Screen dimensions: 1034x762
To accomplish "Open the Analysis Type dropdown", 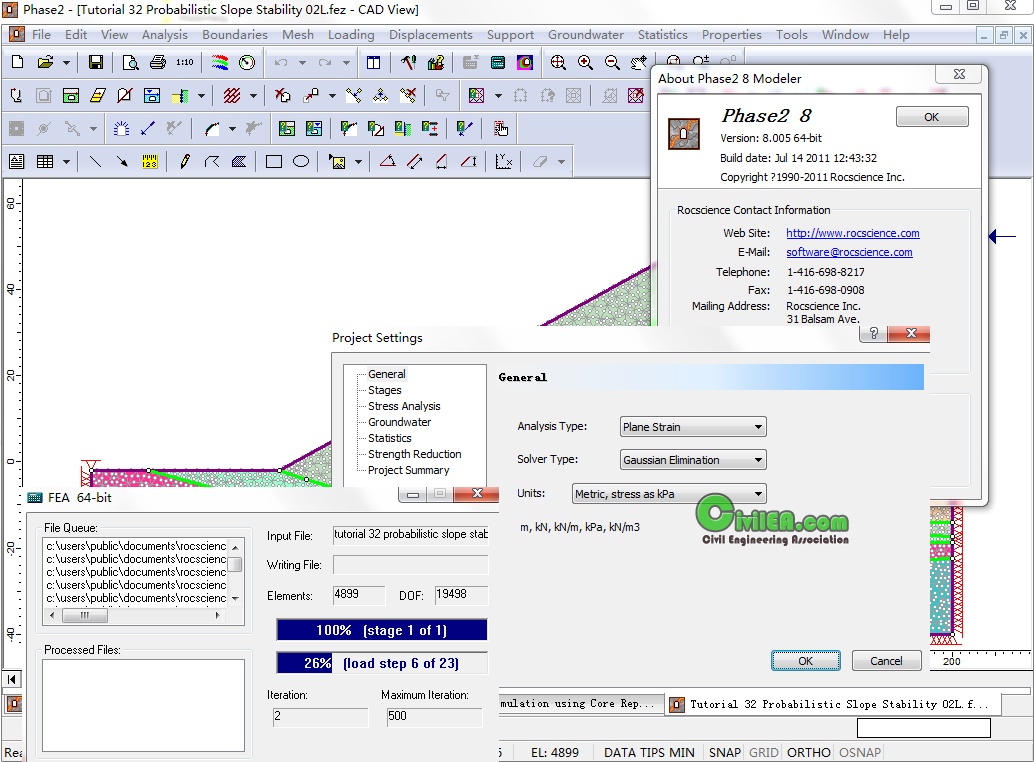I will 692,427.
